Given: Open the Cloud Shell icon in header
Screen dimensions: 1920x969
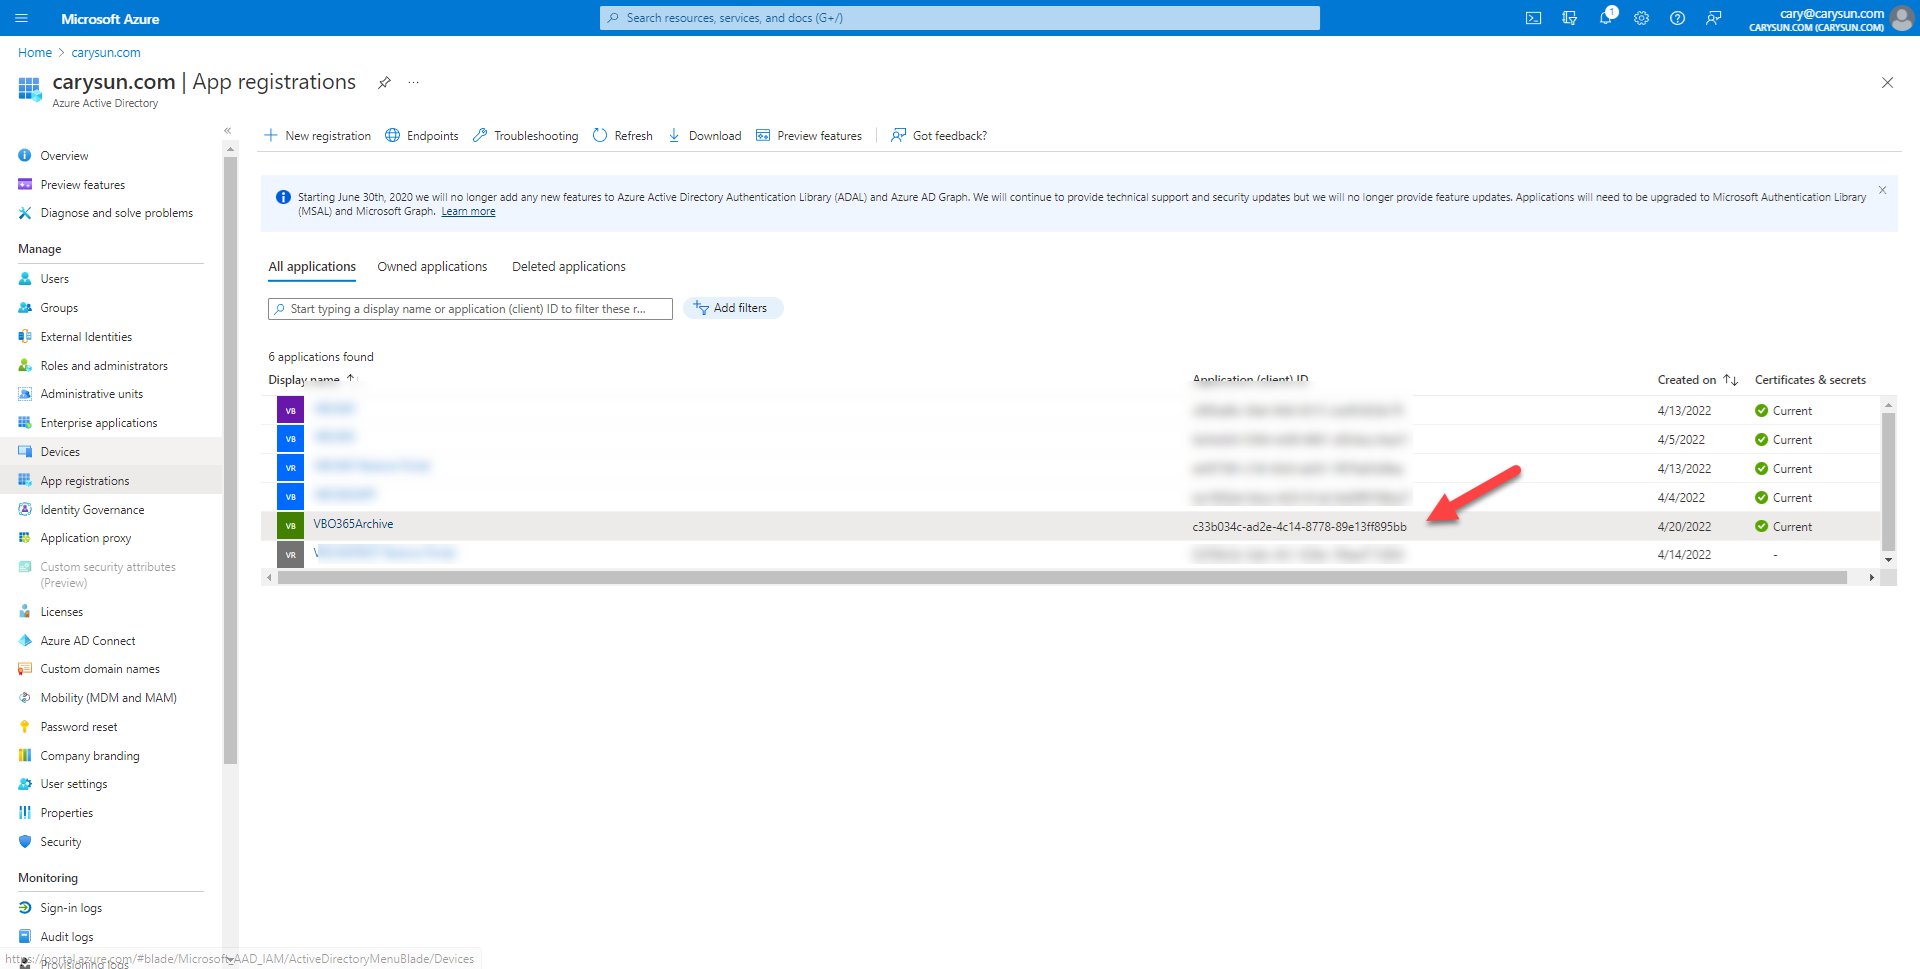Looking at the screenshot, I should [x=1533, y=18].
